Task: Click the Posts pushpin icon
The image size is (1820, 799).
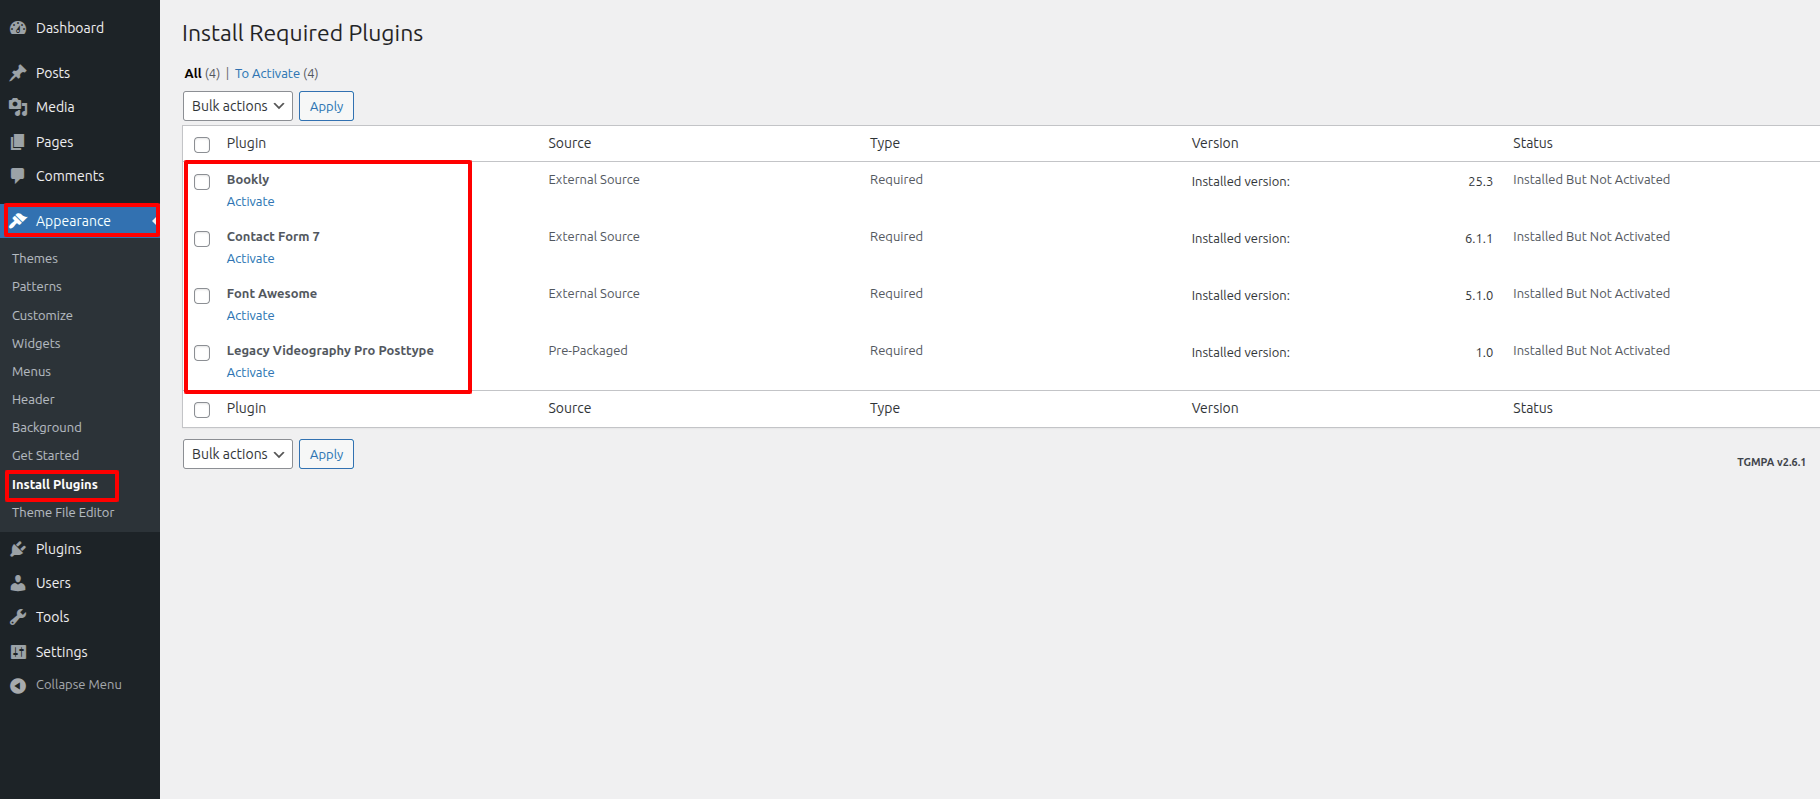Action: point(18,73)
